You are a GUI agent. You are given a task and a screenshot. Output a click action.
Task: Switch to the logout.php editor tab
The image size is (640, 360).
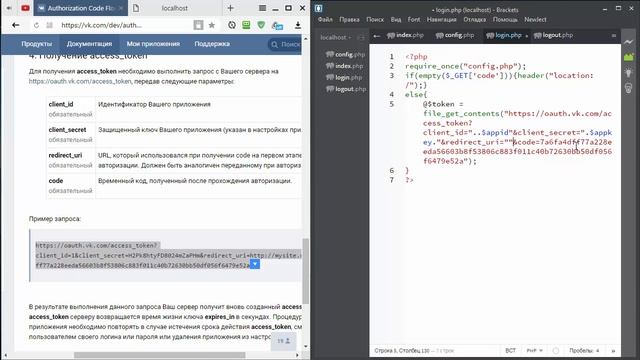click(x=553, y=36)
